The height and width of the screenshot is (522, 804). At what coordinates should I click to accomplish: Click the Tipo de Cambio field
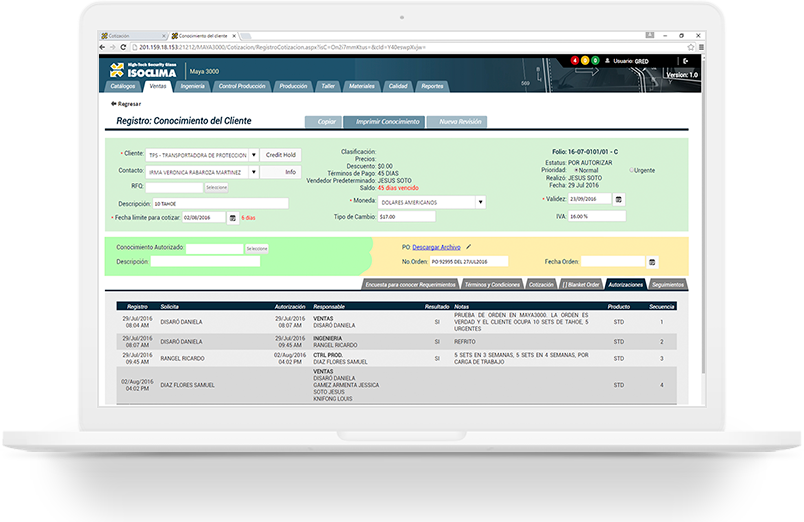click(x=407, y=217)
